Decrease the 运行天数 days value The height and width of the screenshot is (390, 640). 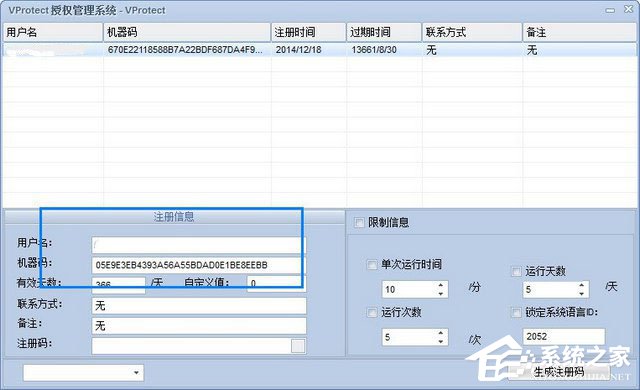click(581, 294)
